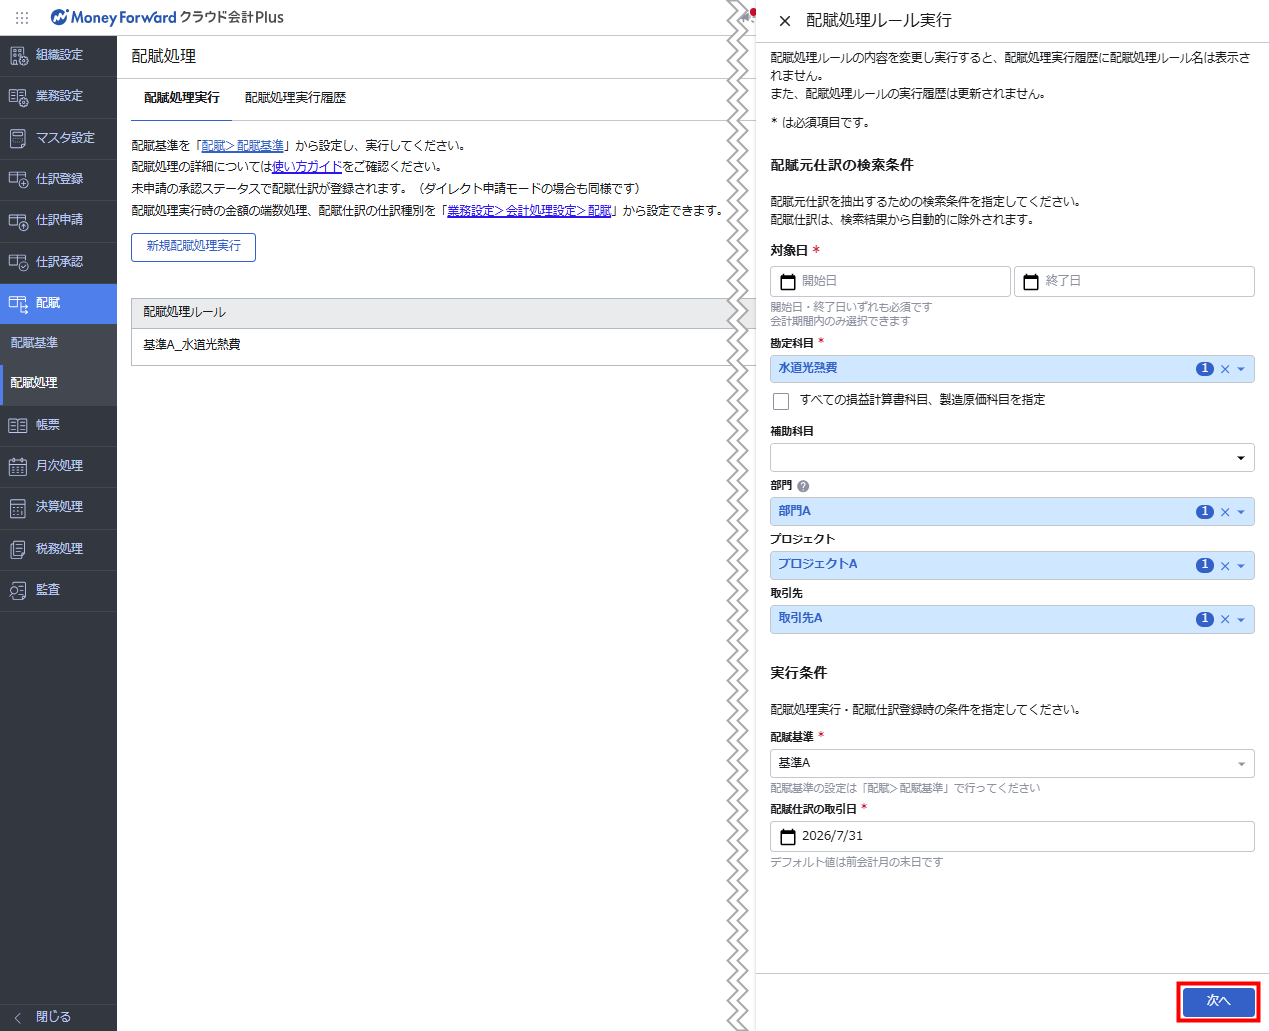Collapse sidebar with 閉じる chevron
1269x1031 pixels.
[x=18, y=1017]
